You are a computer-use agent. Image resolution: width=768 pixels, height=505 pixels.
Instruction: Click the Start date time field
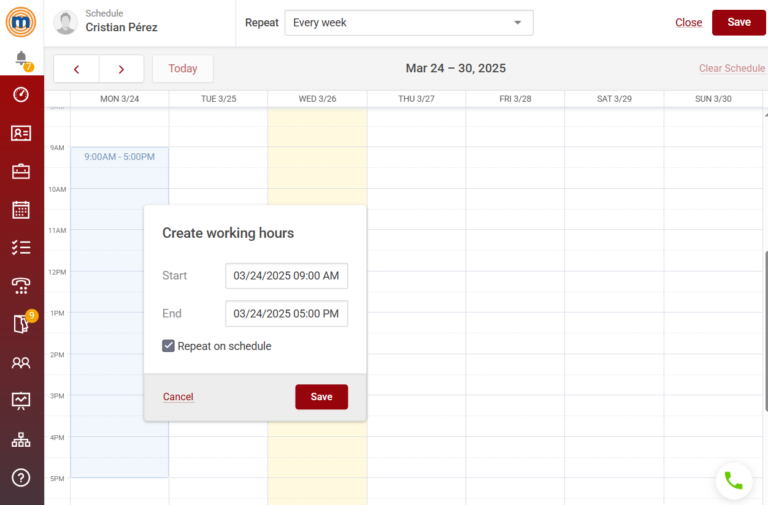pyautogui.click(x=286, y=276)
